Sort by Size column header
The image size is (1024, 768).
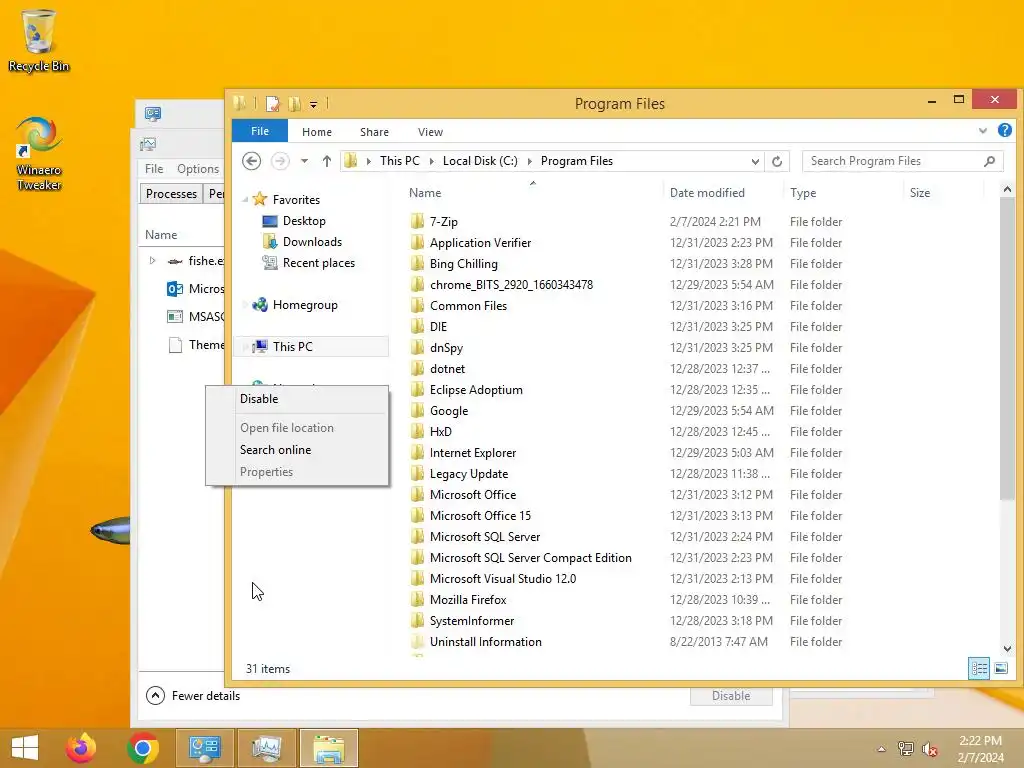920,193
